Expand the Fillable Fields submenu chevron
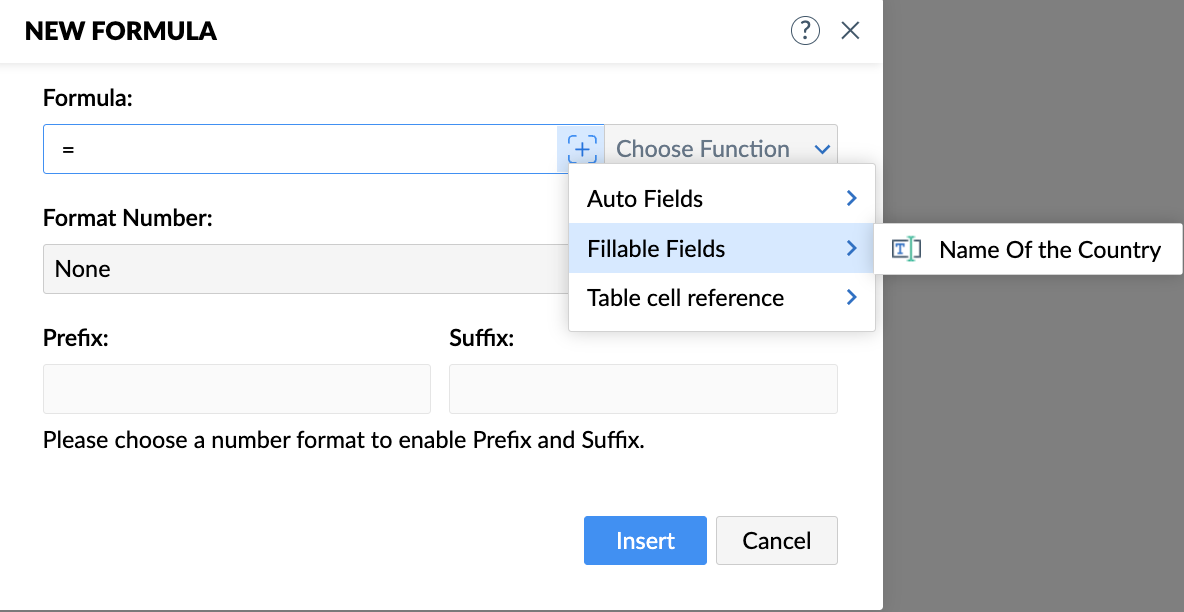Viewport: 1184px width, 612px height. click(x=851, y=248)
